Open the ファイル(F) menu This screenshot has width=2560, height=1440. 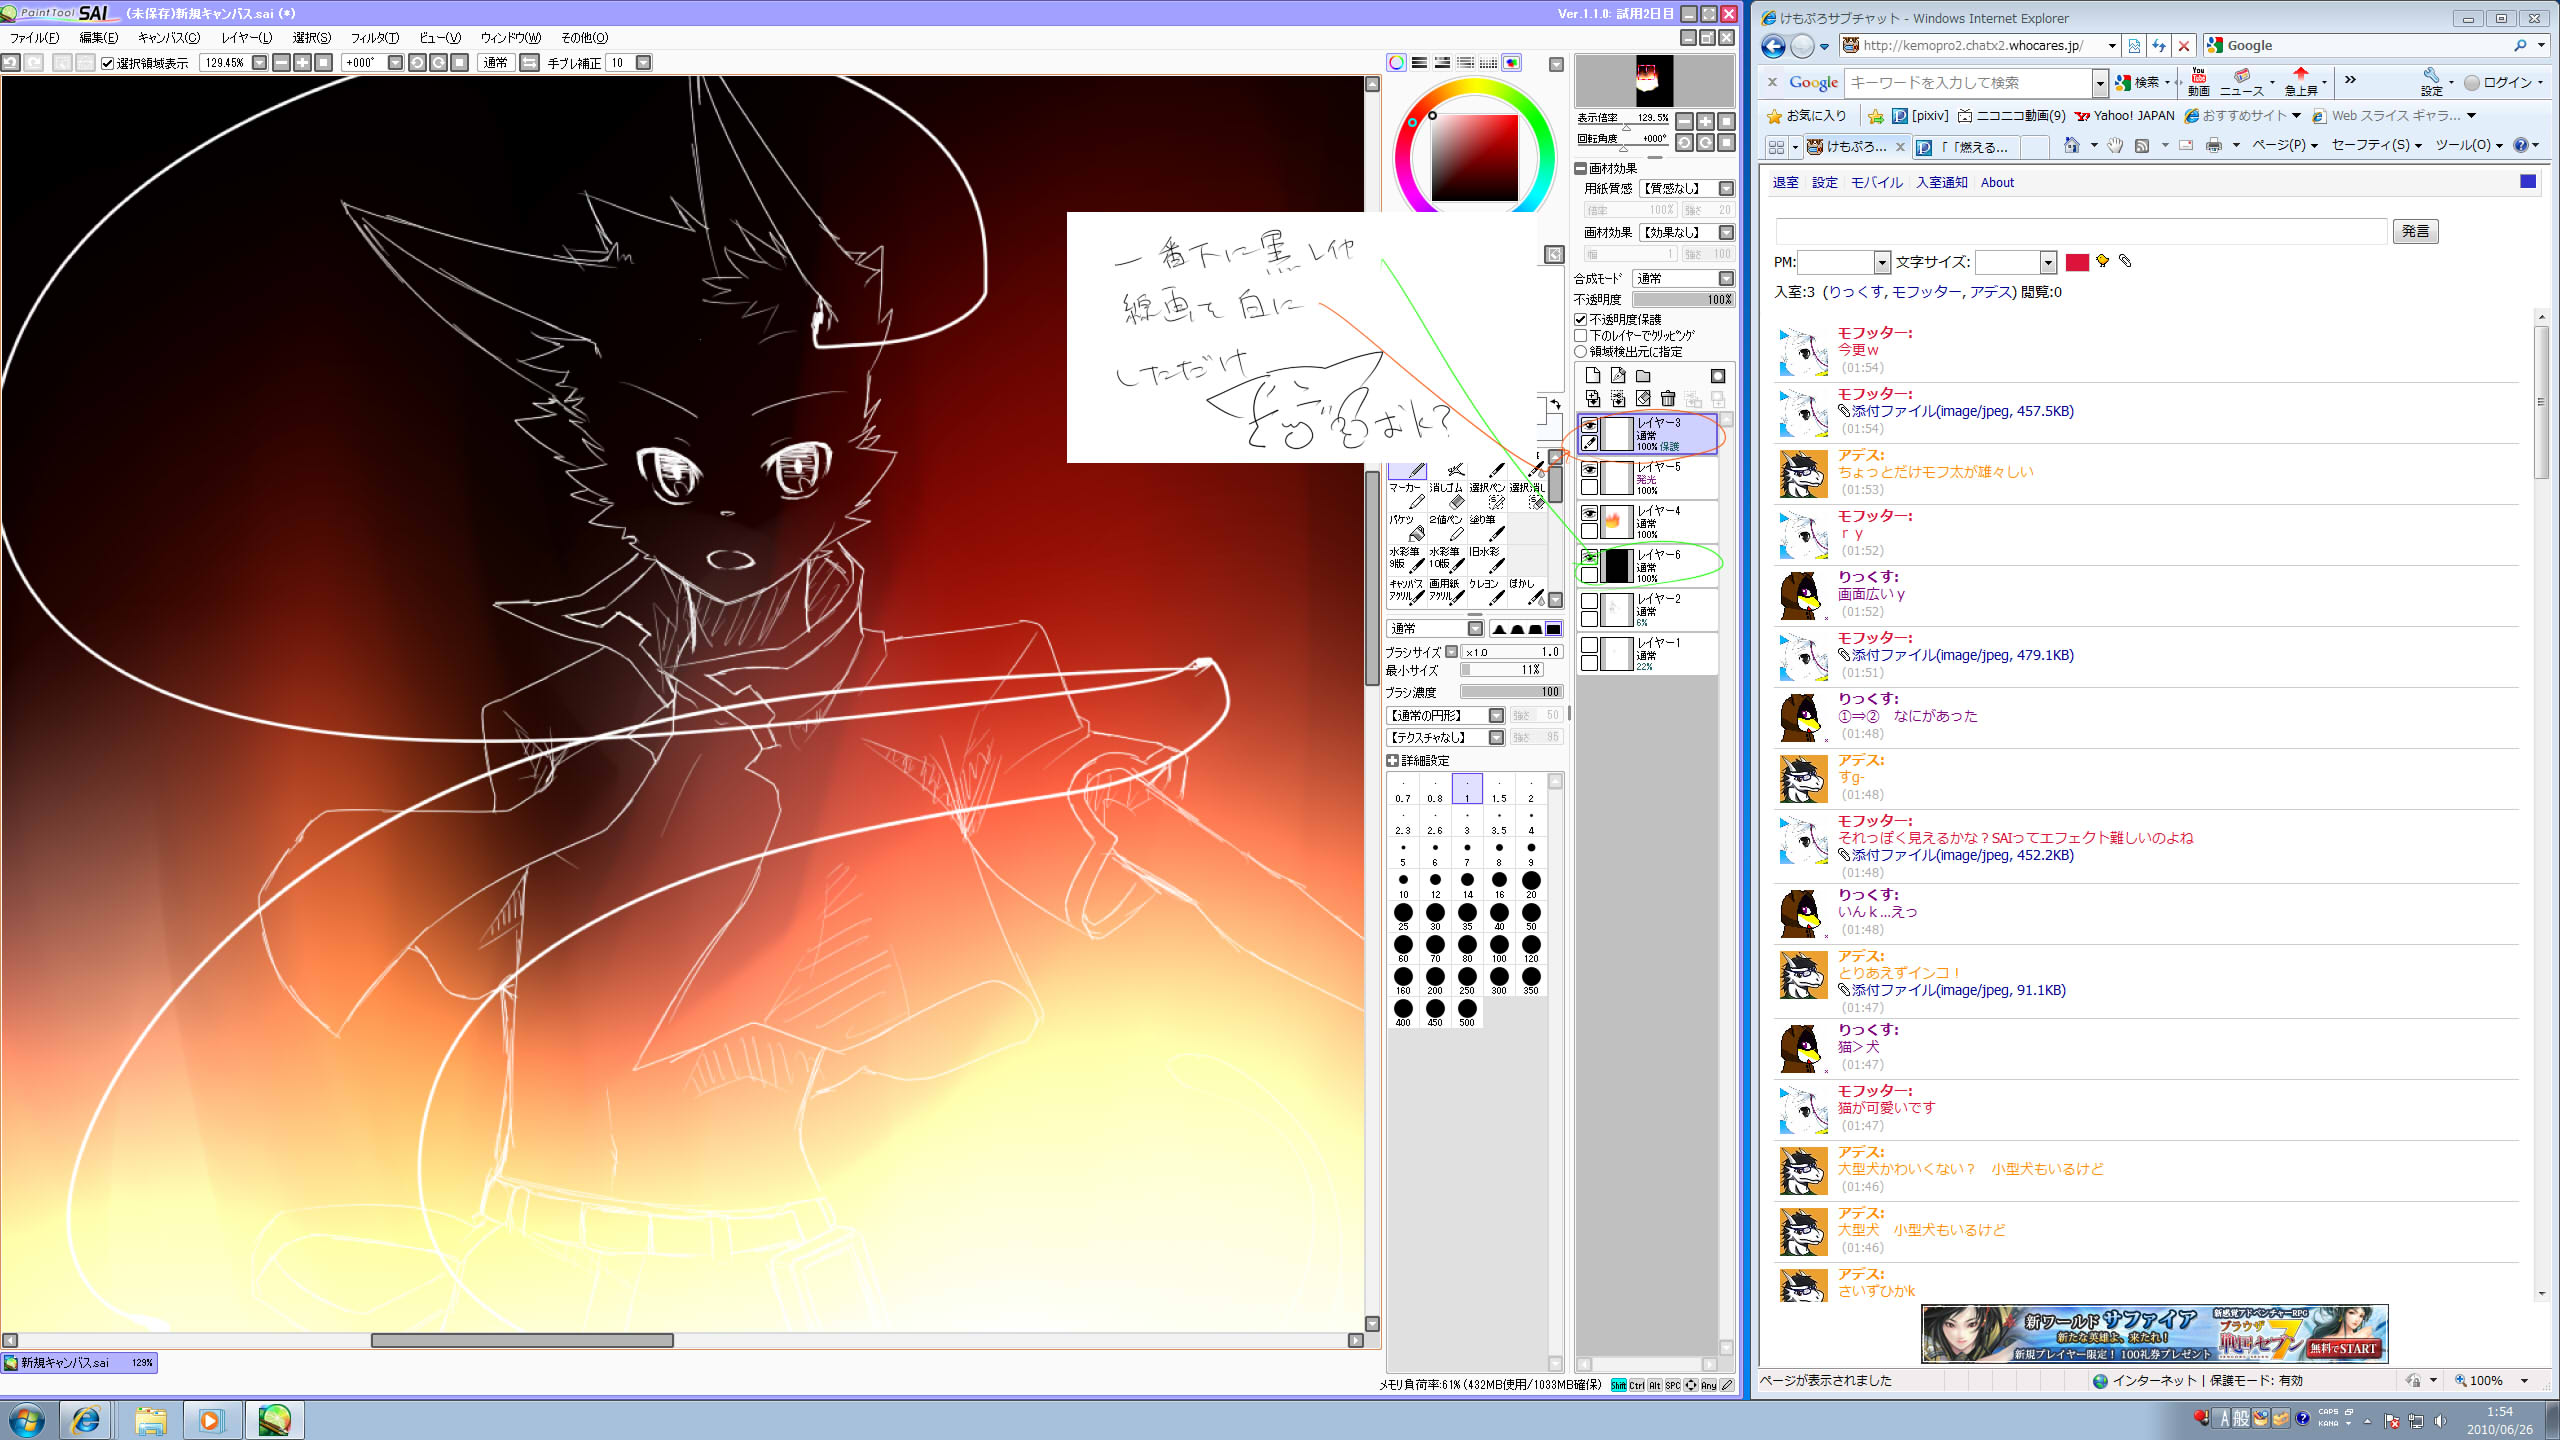point(34,38)
